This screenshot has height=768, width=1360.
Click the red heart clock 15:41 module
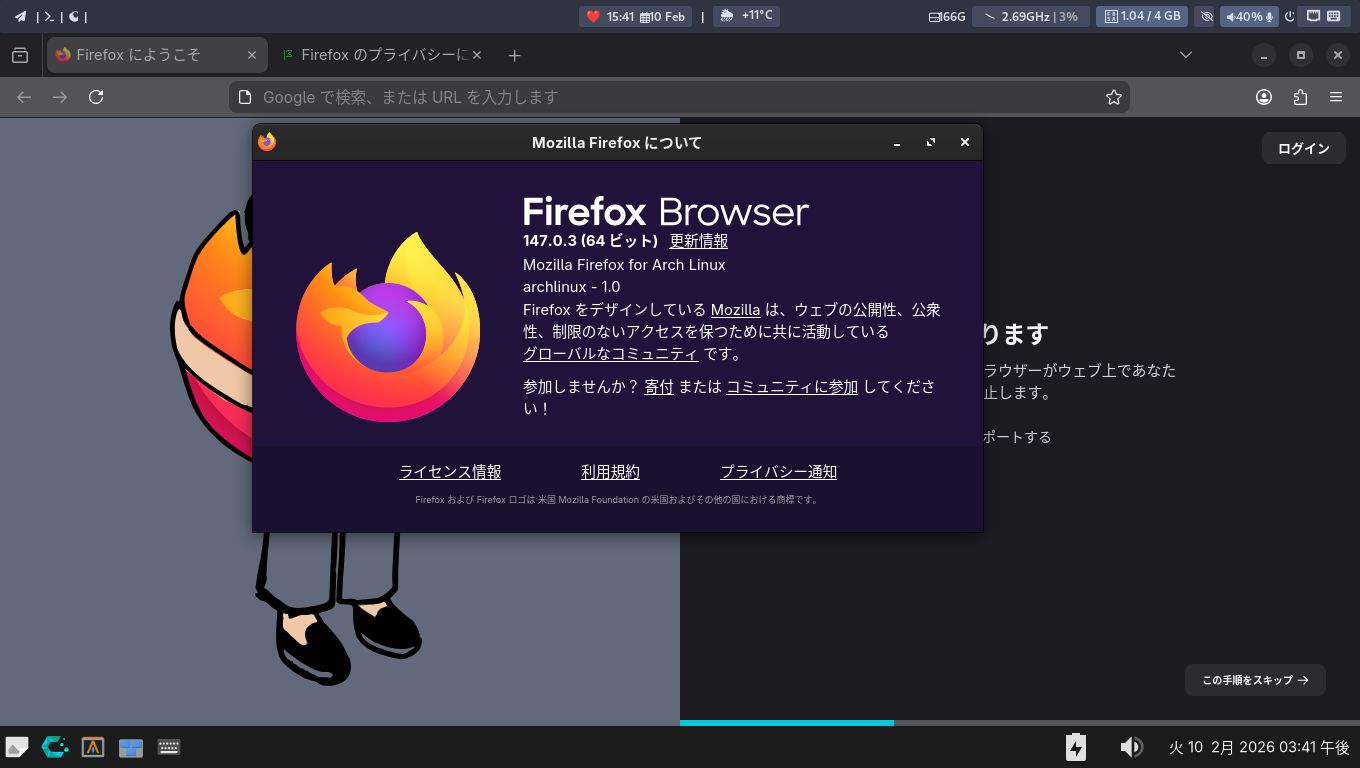(x=609, y=16)
